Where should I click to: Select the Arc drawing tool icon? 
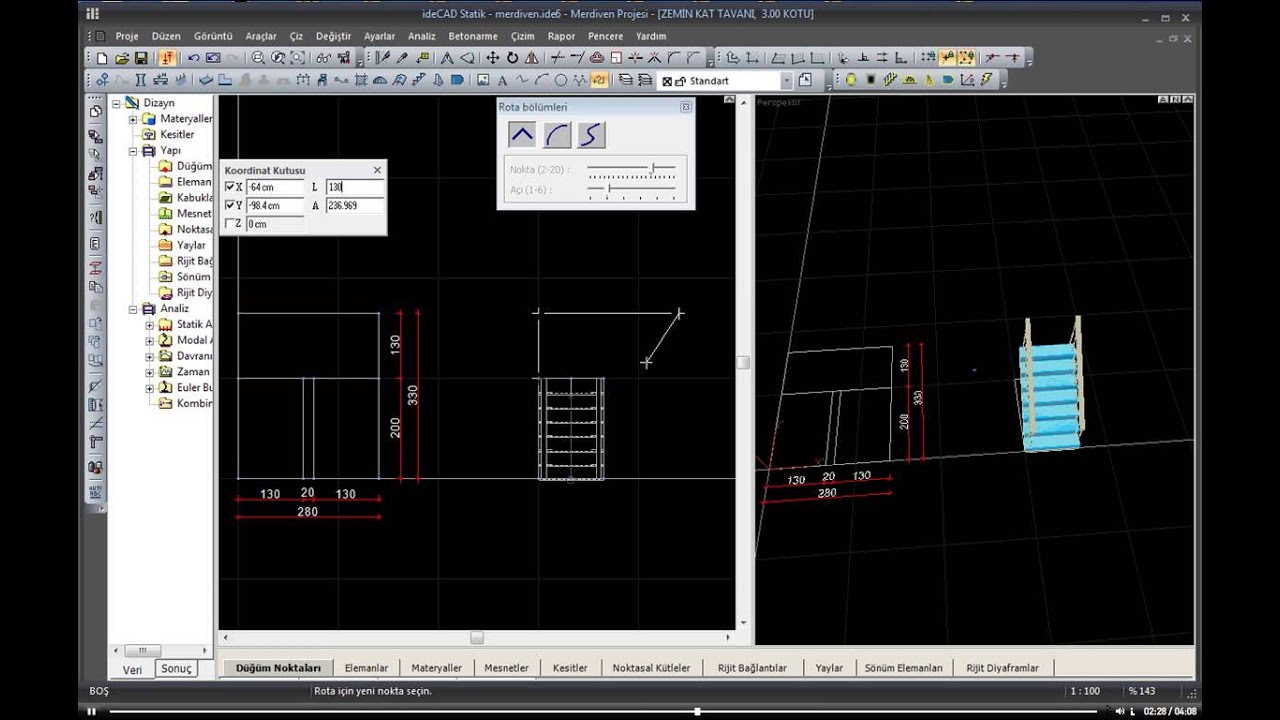(x=541, y=80)
